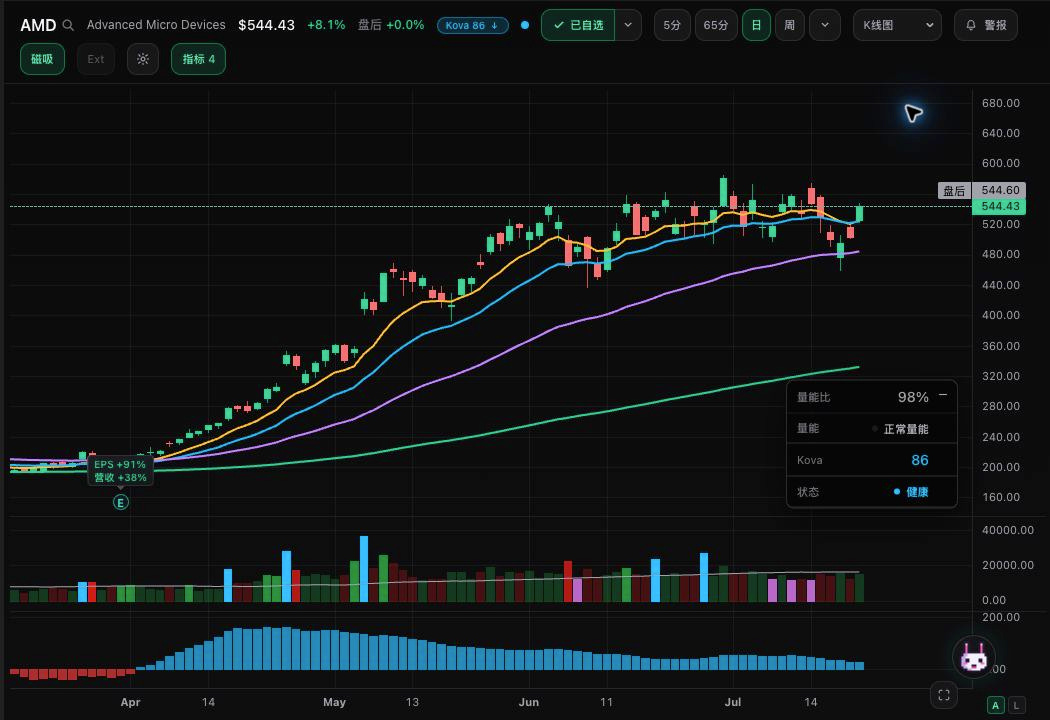Screen dimensions: 1050x720
Task: Open the 指标 4 indicators button
Action: 198,59
